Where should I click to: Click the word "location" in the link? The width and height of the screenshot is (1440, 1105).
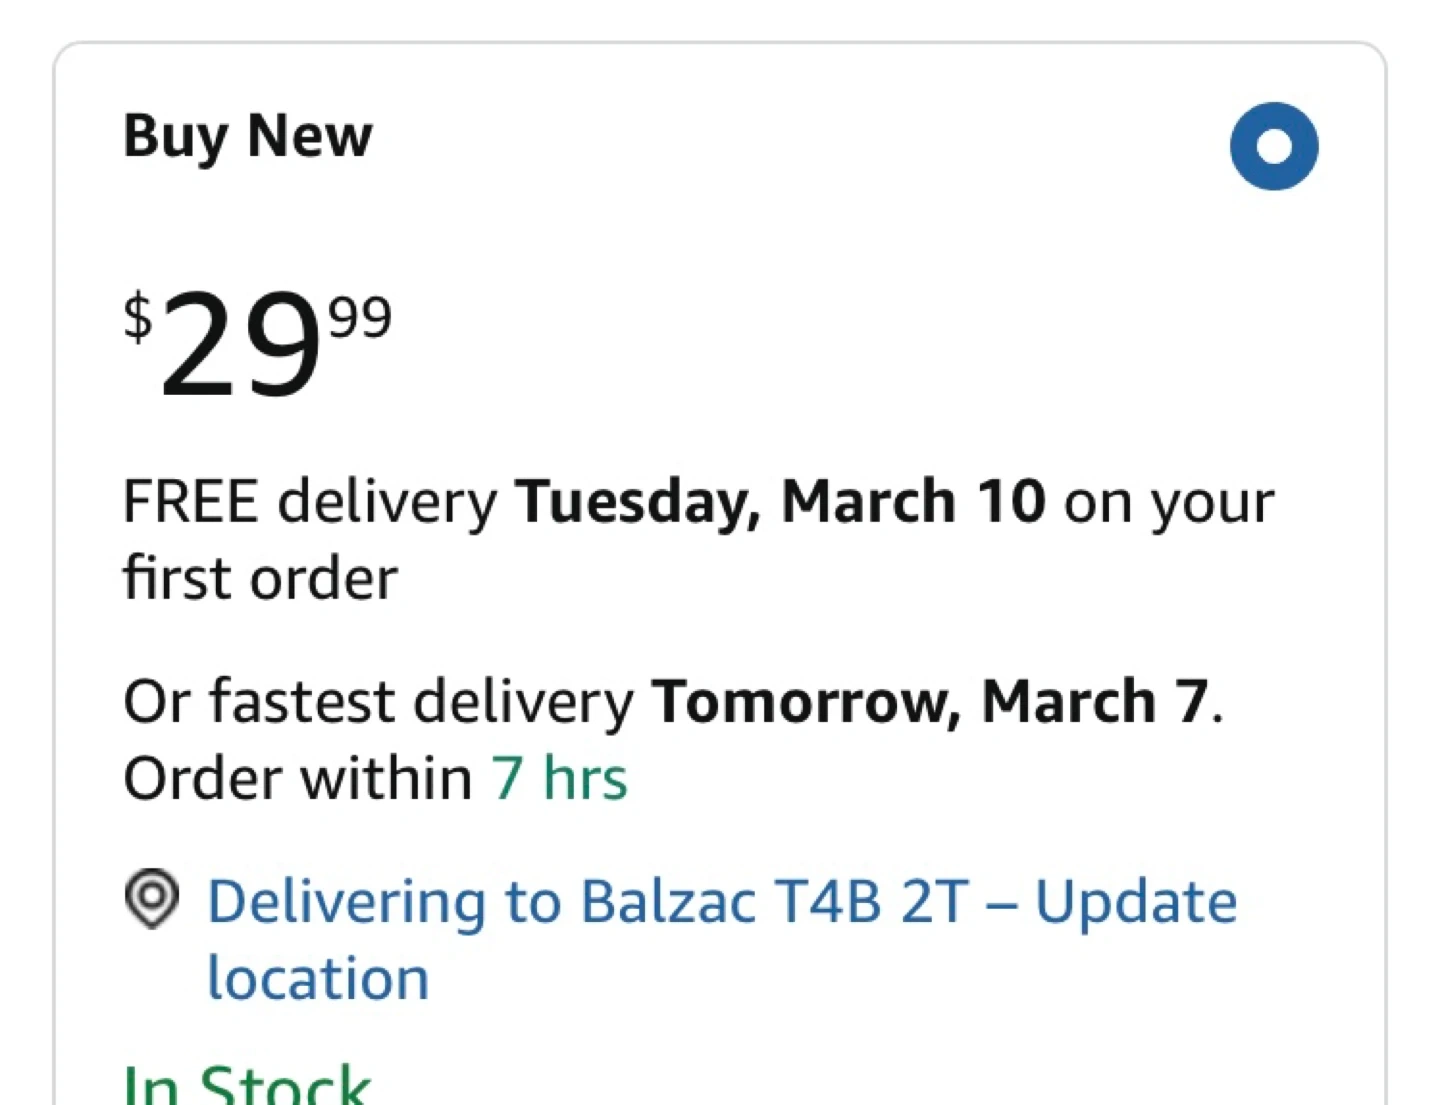pos(318,978)
